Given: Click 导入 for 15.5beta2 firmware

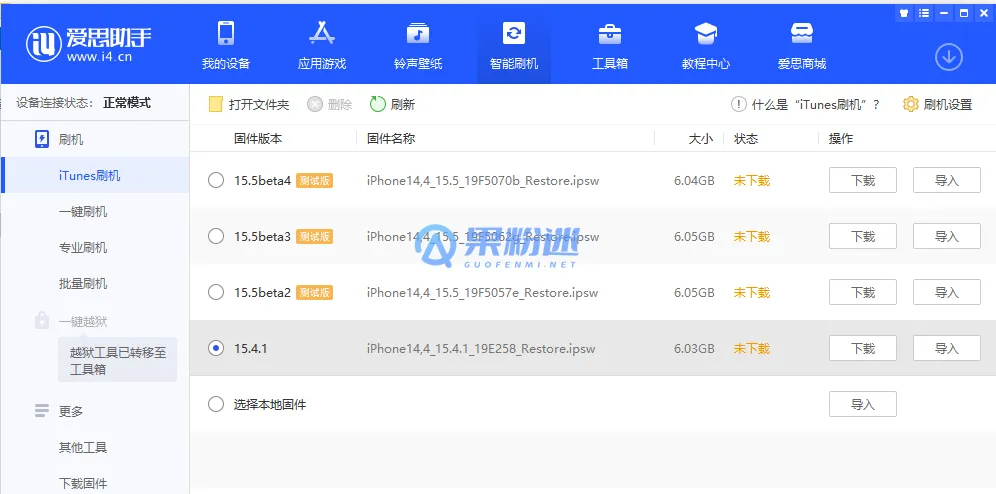Looking at the screenshot, I should (946, 292).
